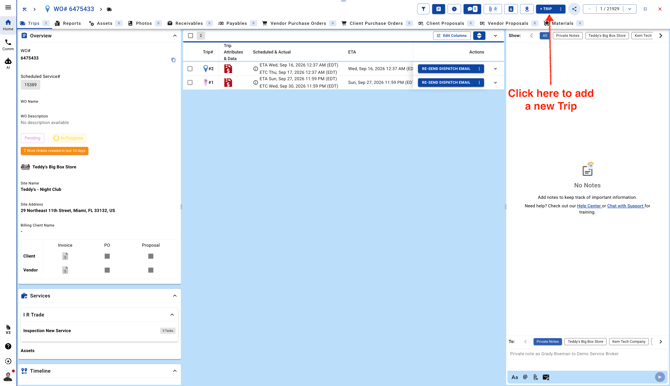Viewport: 670px width, 386px height.
Task: Click the clipboard toolbar icon
Action: [x=438, y=9]
